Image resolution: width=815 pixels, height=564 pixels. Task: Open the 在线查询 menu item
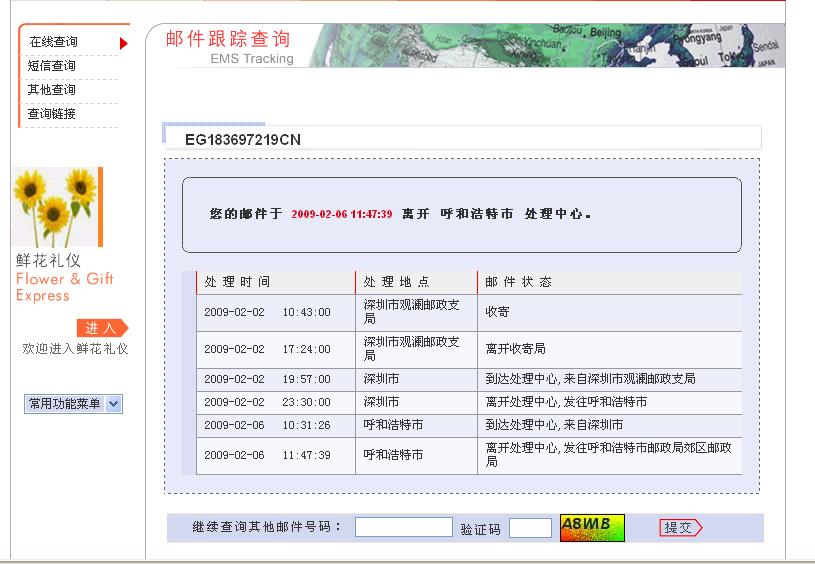(53, 42)
